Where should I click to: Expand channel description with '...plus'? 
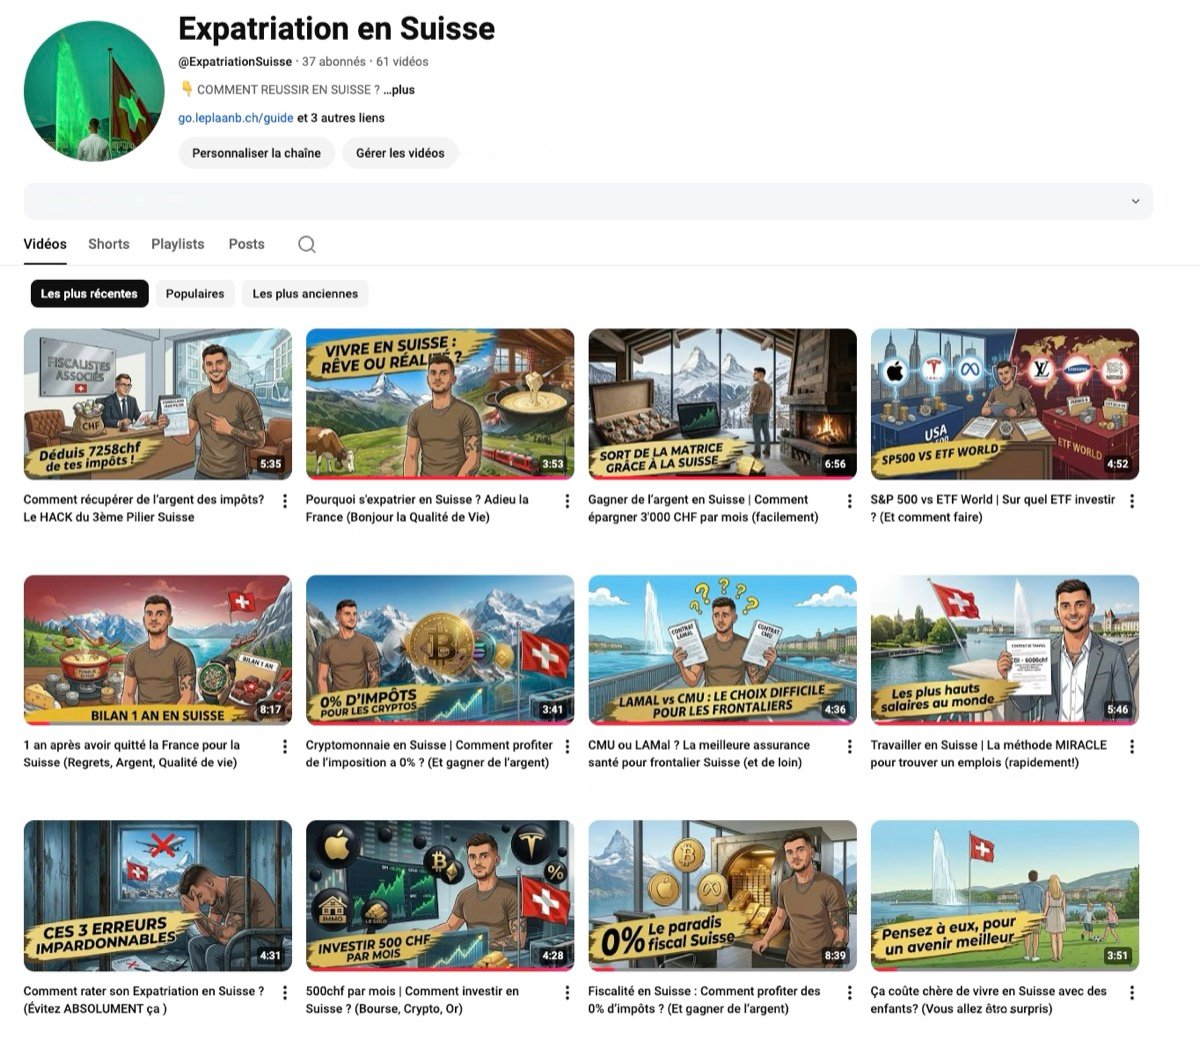click(x=399, y=90)
